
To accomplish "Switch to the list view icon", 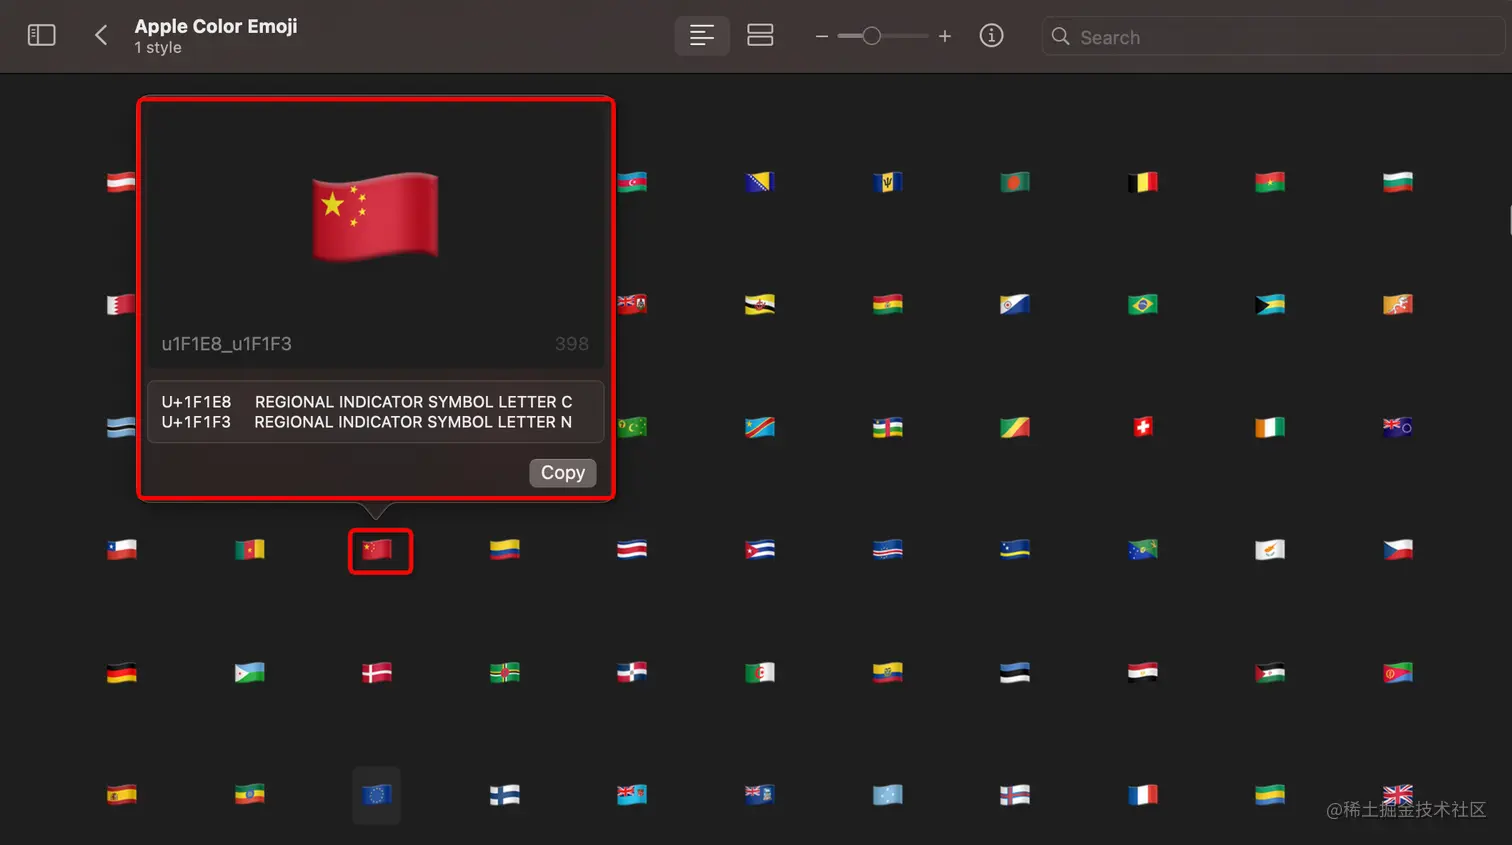I will tap(701, 35).
